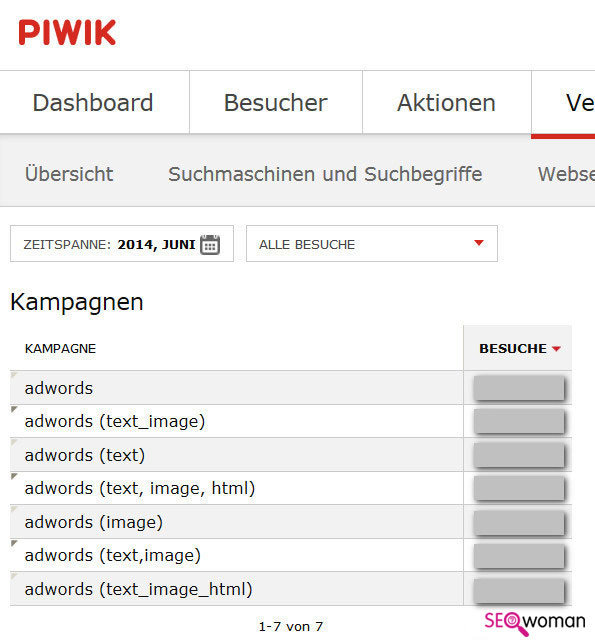Image resolution: width=595 pixels, height=640 pixels.
Task: Click the PIWIK logo
Action: pos(67,33)
